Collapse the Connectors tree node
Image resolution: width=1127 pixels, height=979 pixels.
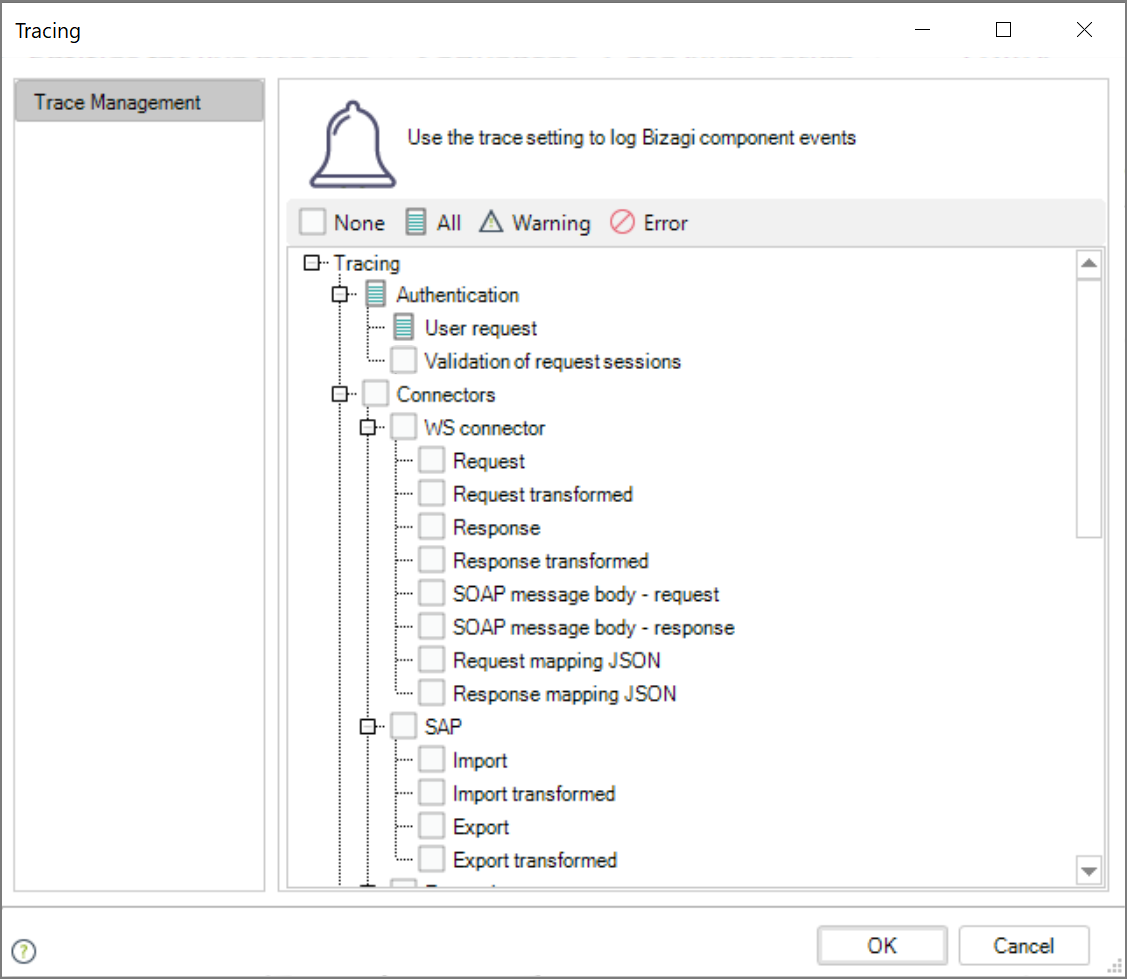point(339,394)
